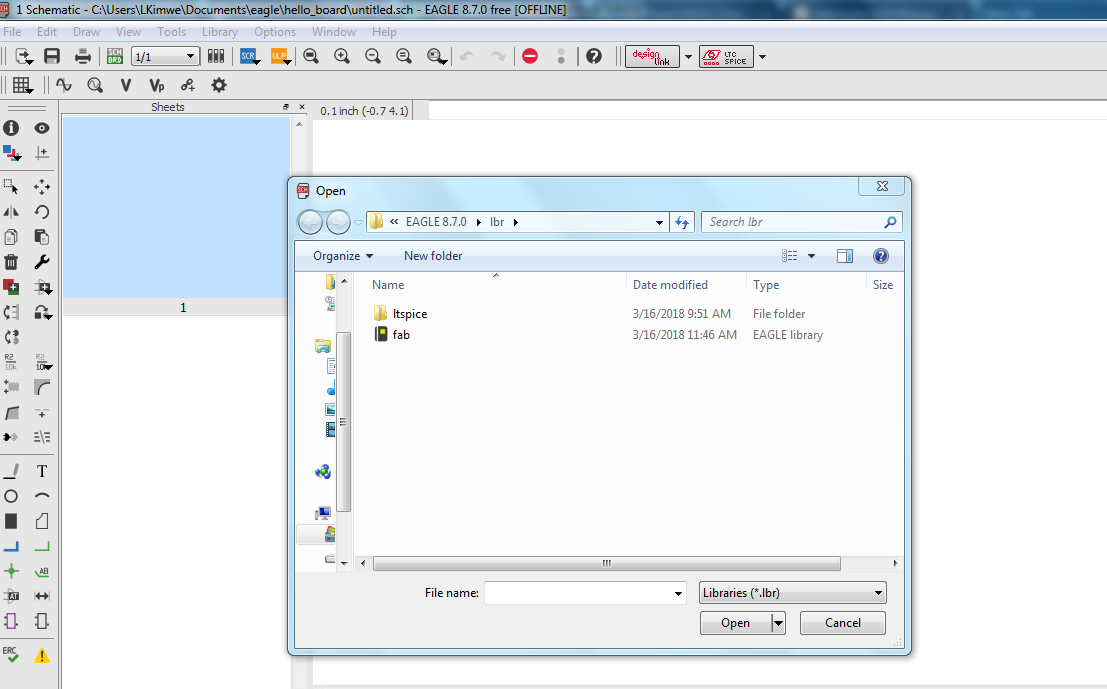Click the Cancel button
The image size is (1107, 689).
click(x=842, y=623)
